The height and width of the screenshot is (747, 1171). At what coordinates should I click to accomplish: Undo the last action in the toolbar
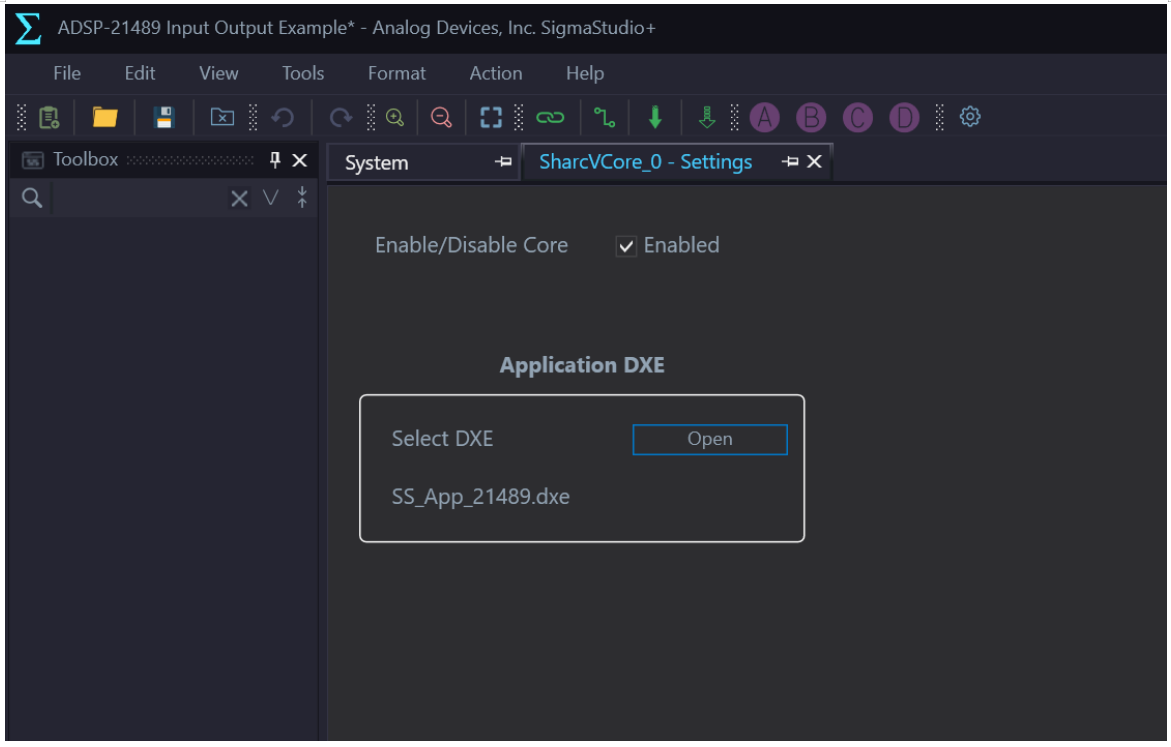282,117
